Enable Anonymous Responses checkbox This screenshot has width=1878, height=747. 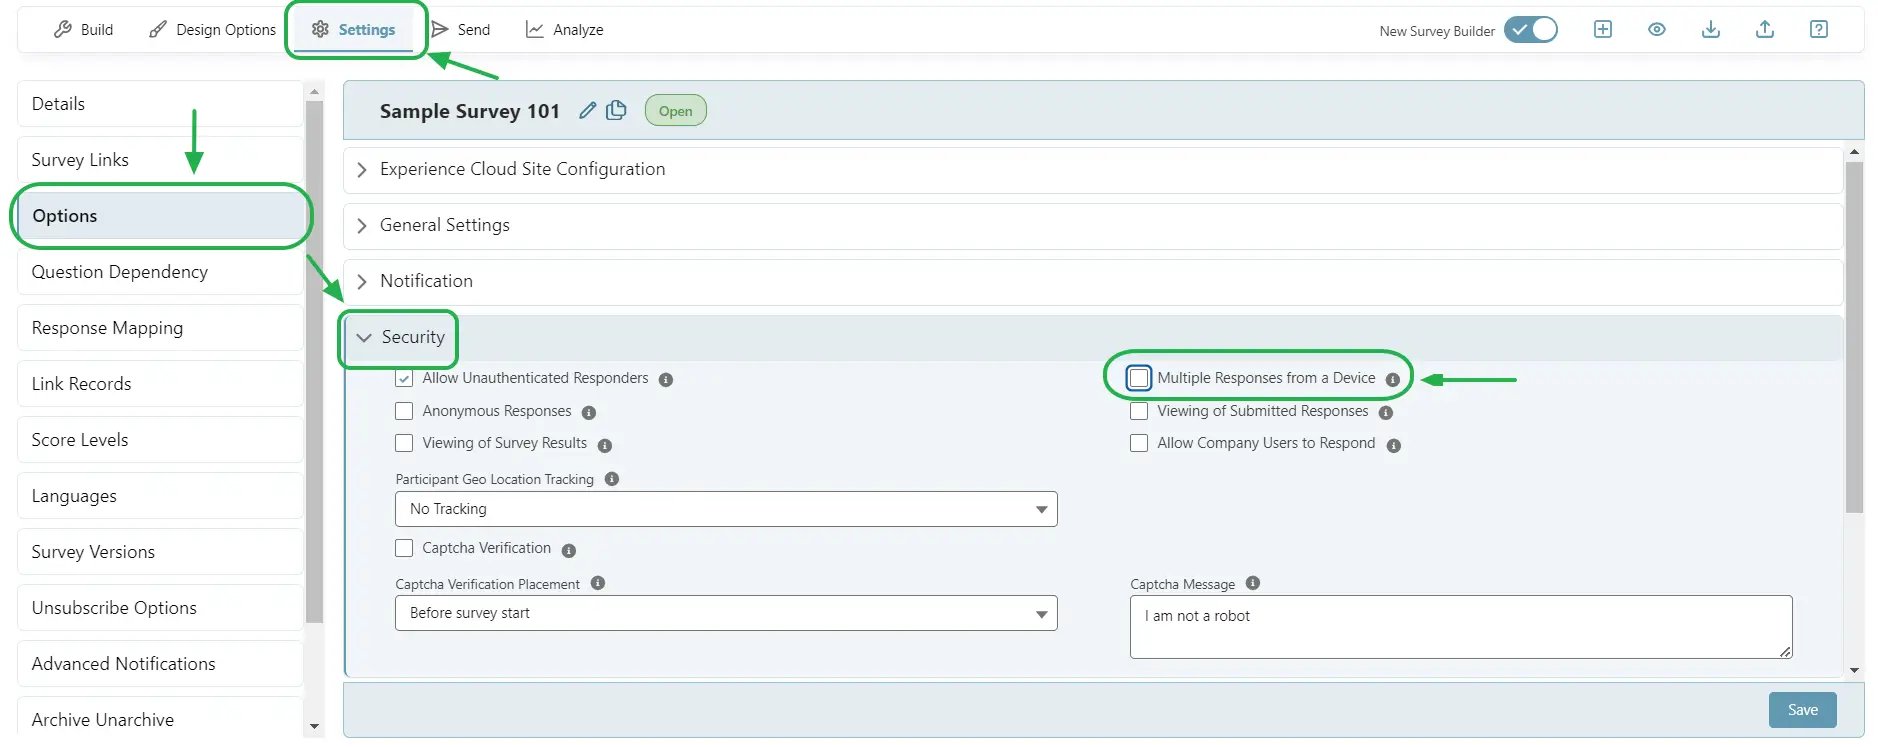(404, 411)
